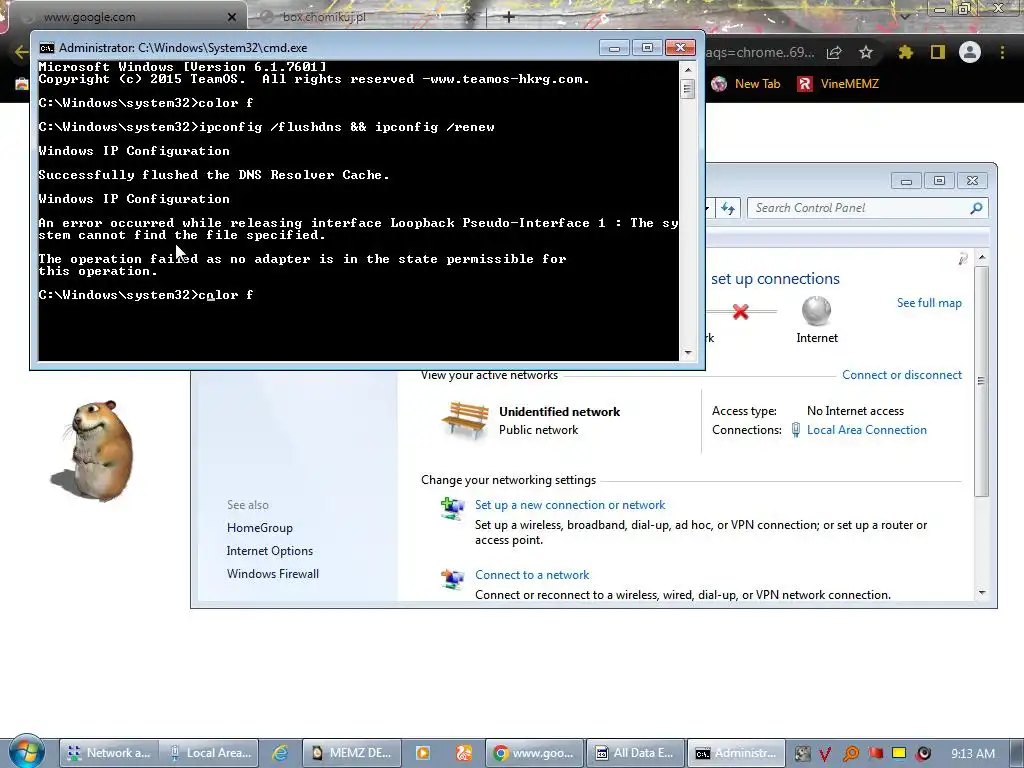Open the See full map link
Image resolution: width=1024 pixels, height=768 pixels.
(x=929, y=303)
